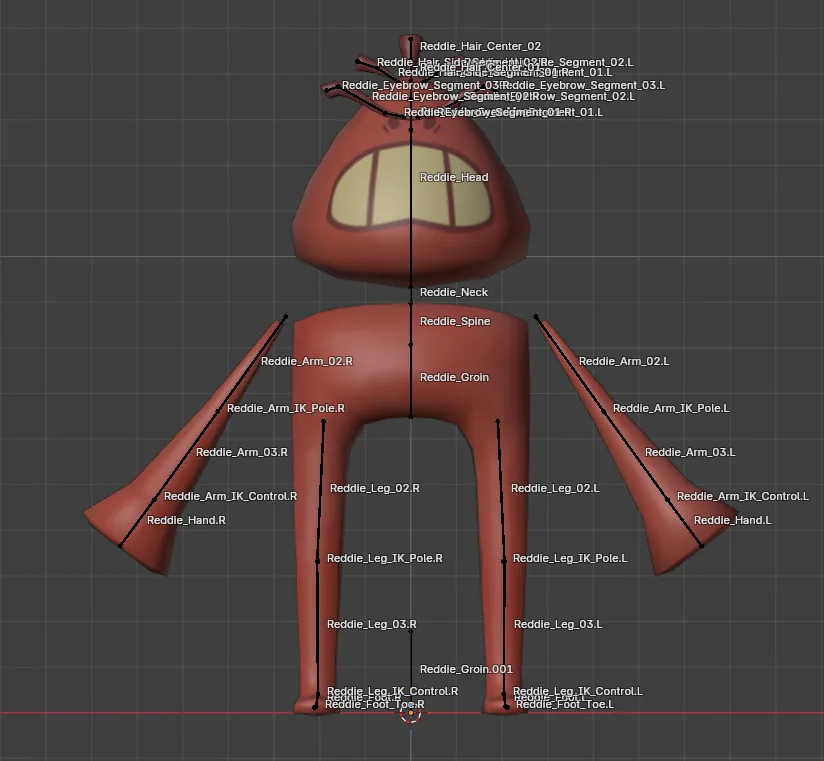Click the Reddie_Arm_IK_Control.R label

231,496
